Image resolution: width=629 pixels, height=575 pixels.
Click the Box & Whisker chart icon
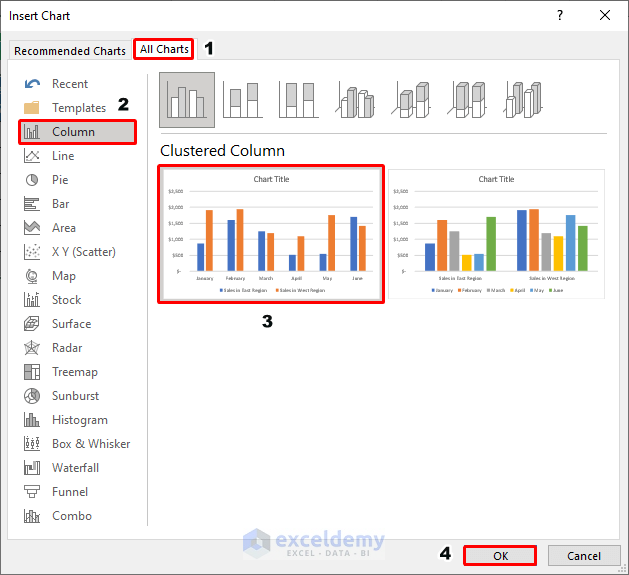pyautogui.click(x=32, y=444)
